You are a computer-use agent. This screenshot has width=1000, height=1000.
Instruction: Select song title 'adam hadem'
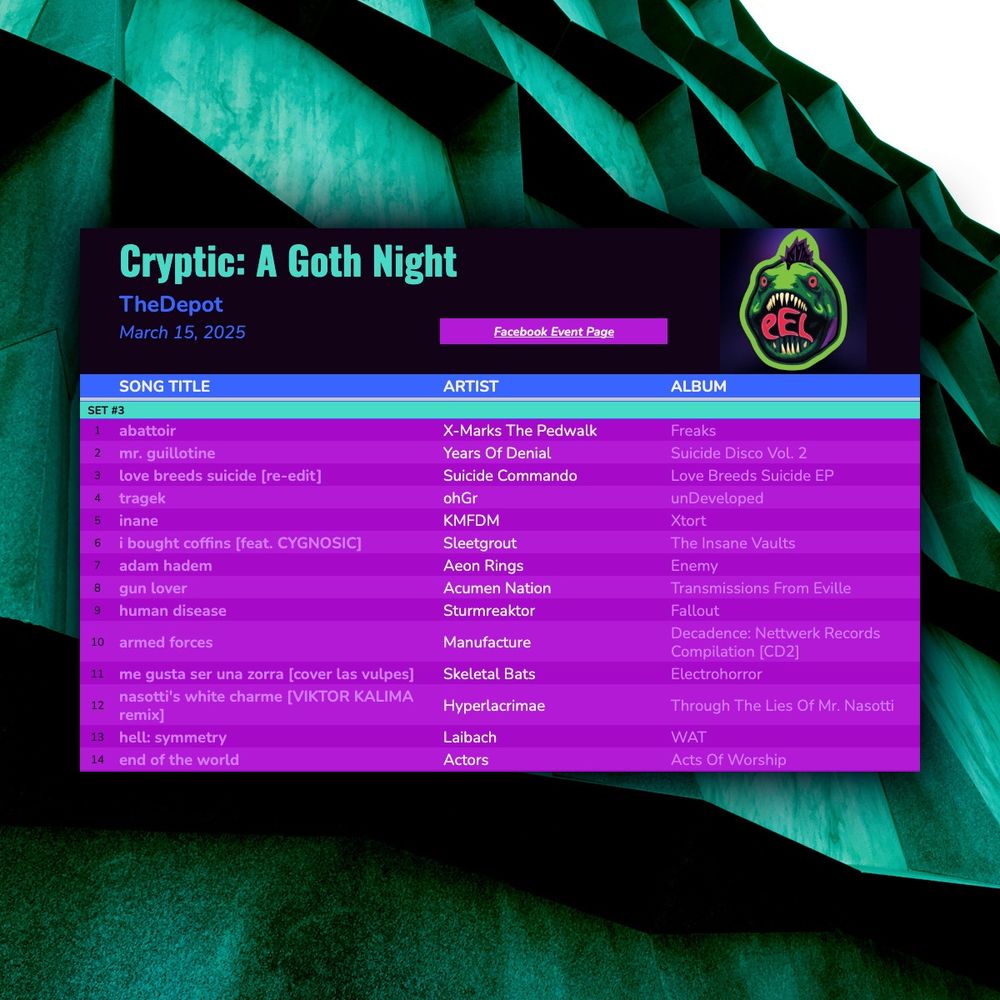[165, 566]
